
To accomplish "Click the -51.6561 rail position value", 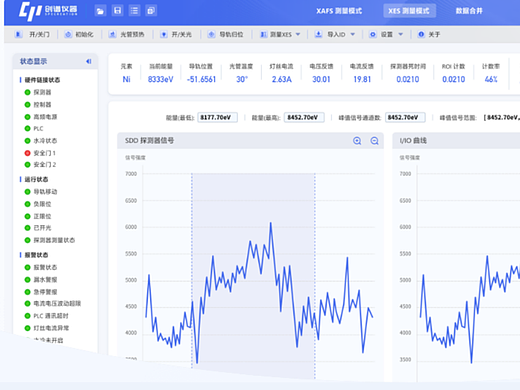I will [x=201, y=79].
